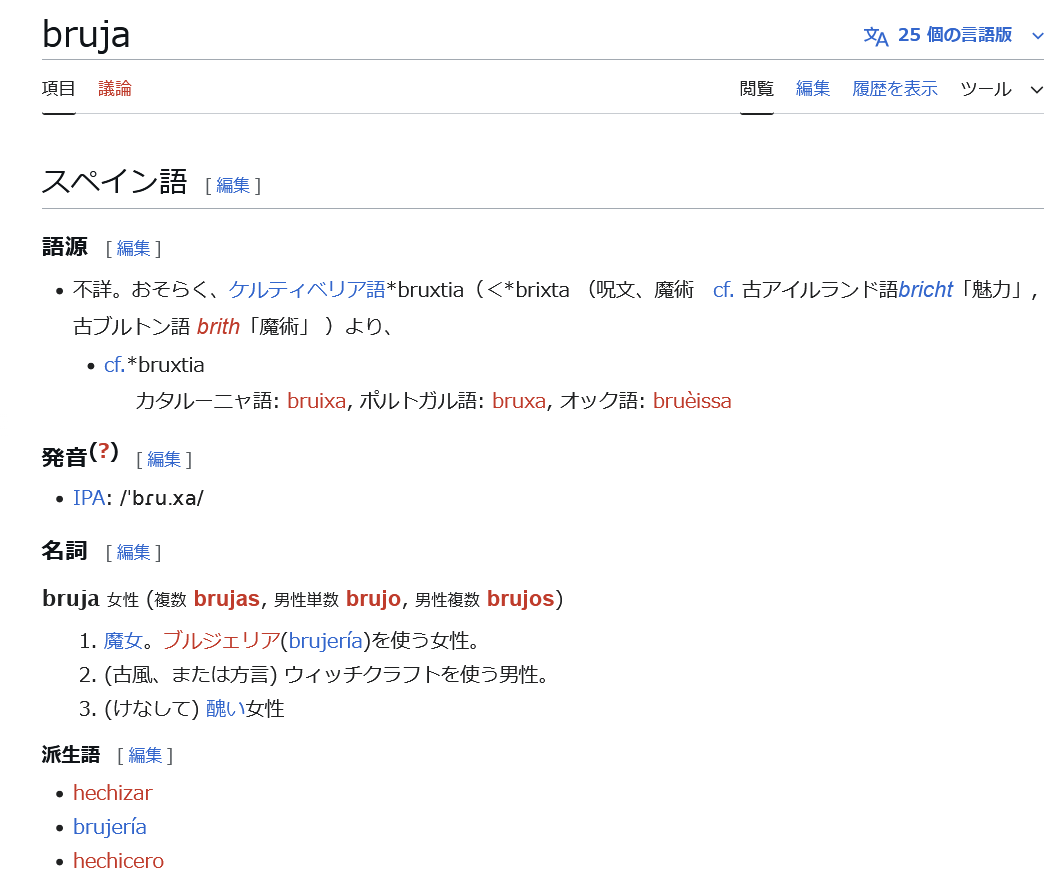Open the ブルジェリア red link

click(221, 641)
